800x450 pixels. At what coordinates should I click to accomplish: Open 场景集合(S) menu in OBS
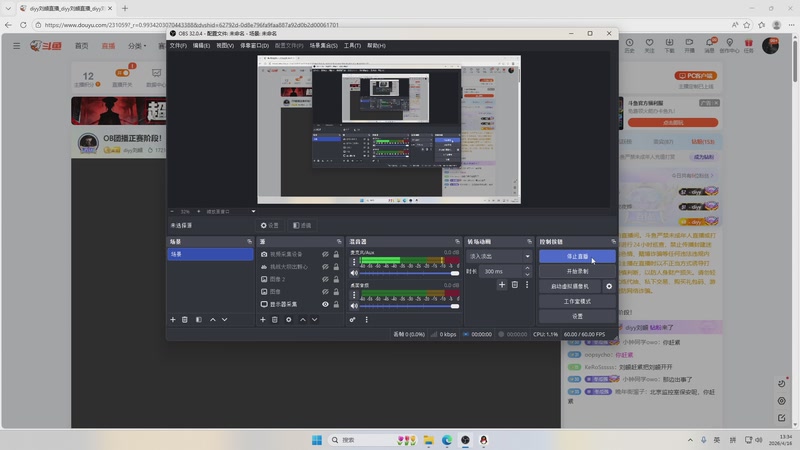(x=323, y=45)
